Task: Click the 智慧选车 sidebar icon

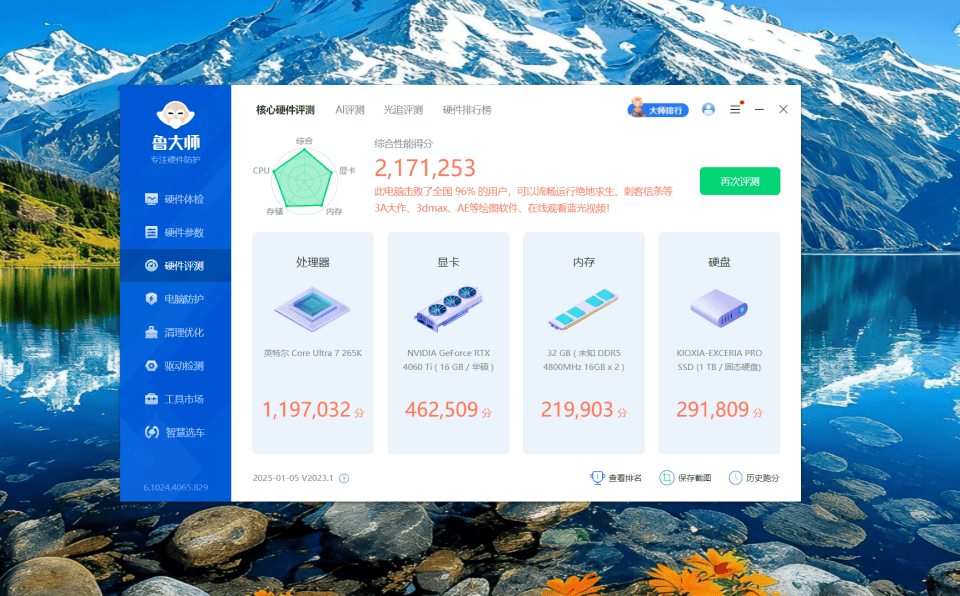Action: pyautogui.click(x=151, y=432)
